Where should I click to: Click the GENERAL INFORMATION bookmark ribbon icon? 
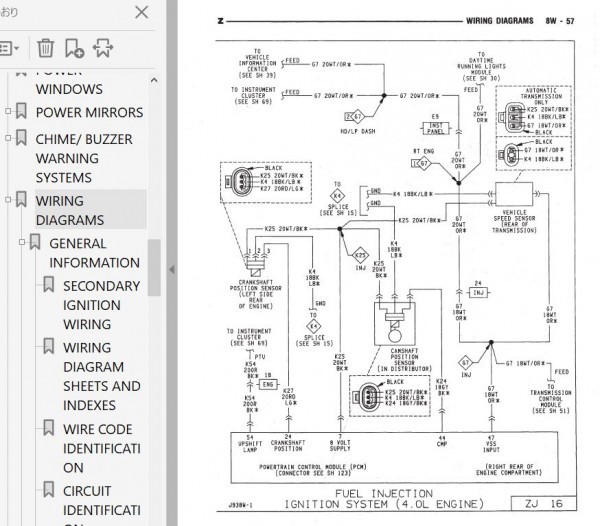35,242
